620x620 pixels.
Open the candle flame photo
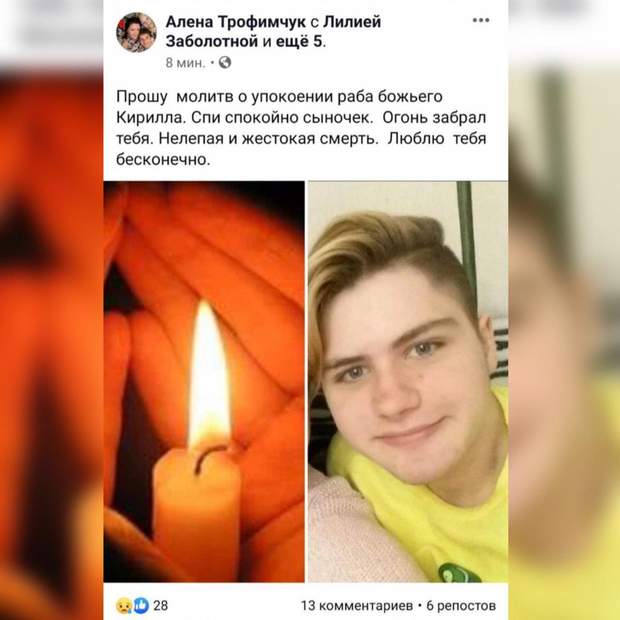point(204,382)
